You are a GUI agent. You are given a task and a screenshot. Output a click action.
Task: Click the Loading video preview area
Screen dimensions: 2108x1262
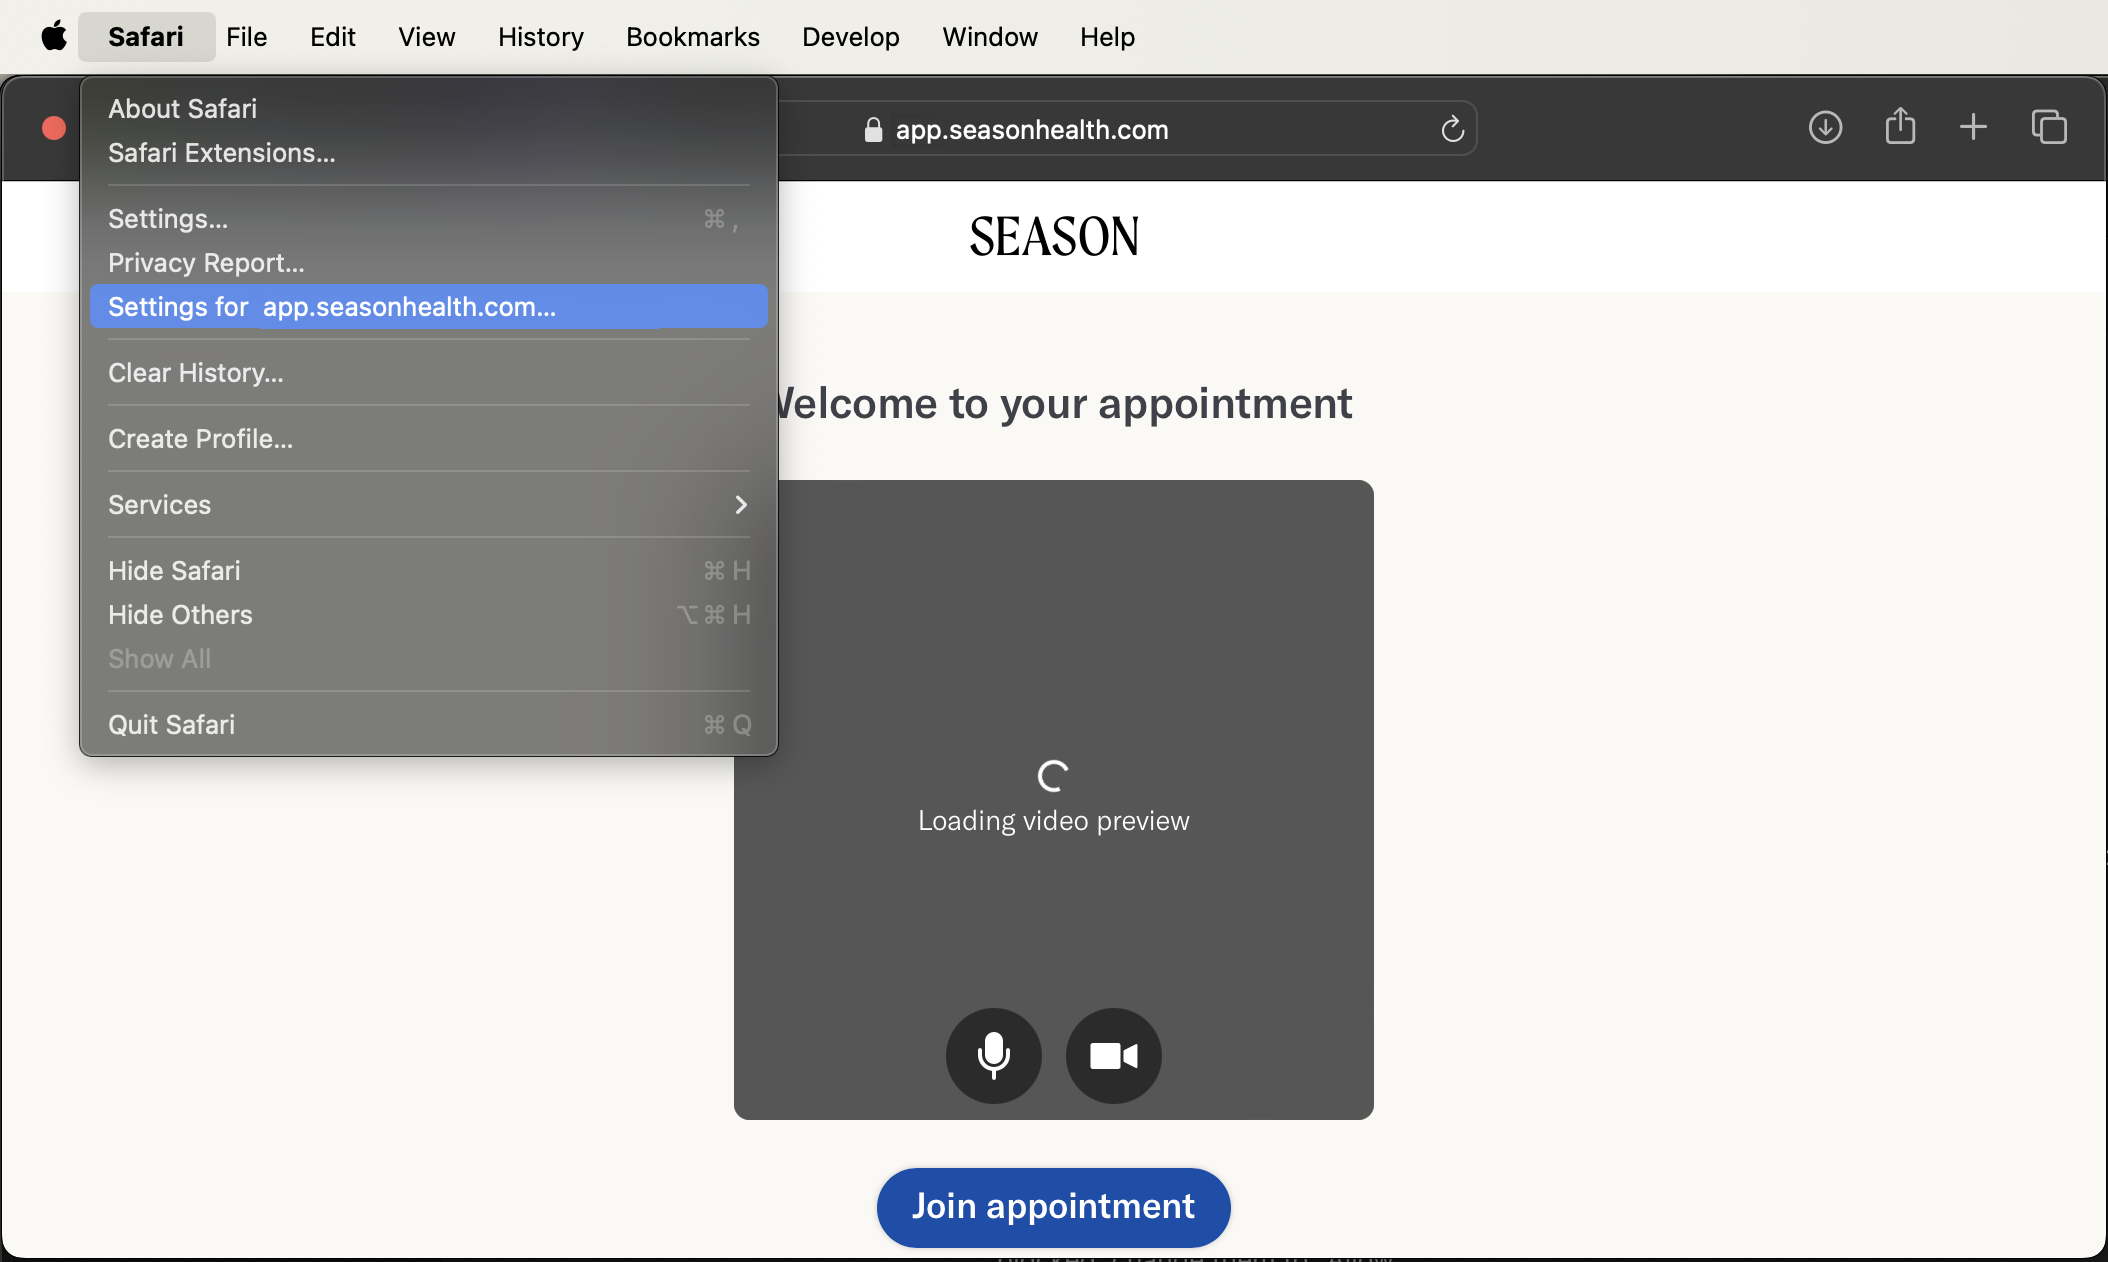coord(1053,800)
